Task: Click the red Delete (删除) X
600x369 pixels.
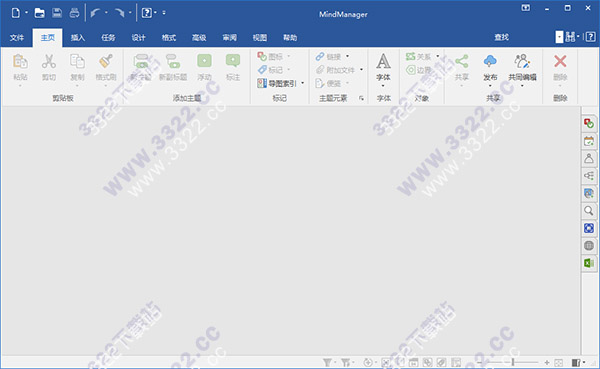Action: [x=560, y=61]
